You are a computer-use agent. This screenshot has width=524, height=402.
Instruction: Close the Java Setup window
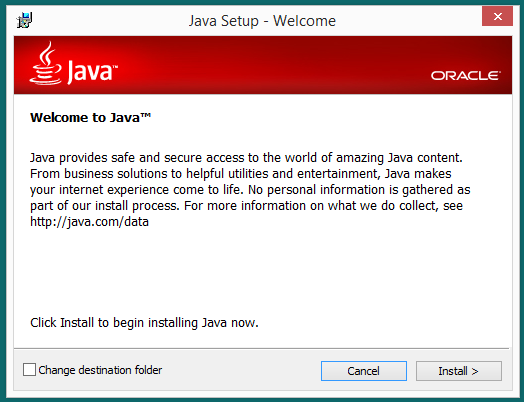pyautogui.click(x=497, y=16)
